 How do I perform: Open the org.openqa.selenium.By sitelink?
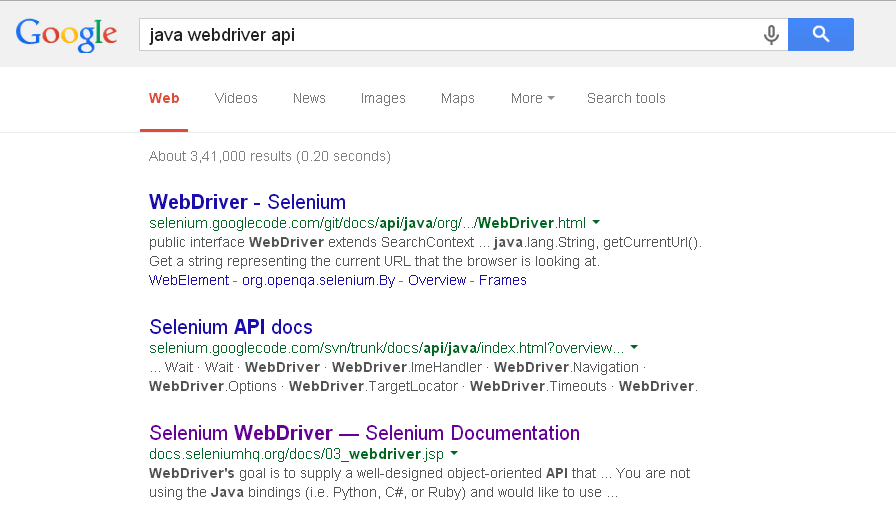[318, 281]
